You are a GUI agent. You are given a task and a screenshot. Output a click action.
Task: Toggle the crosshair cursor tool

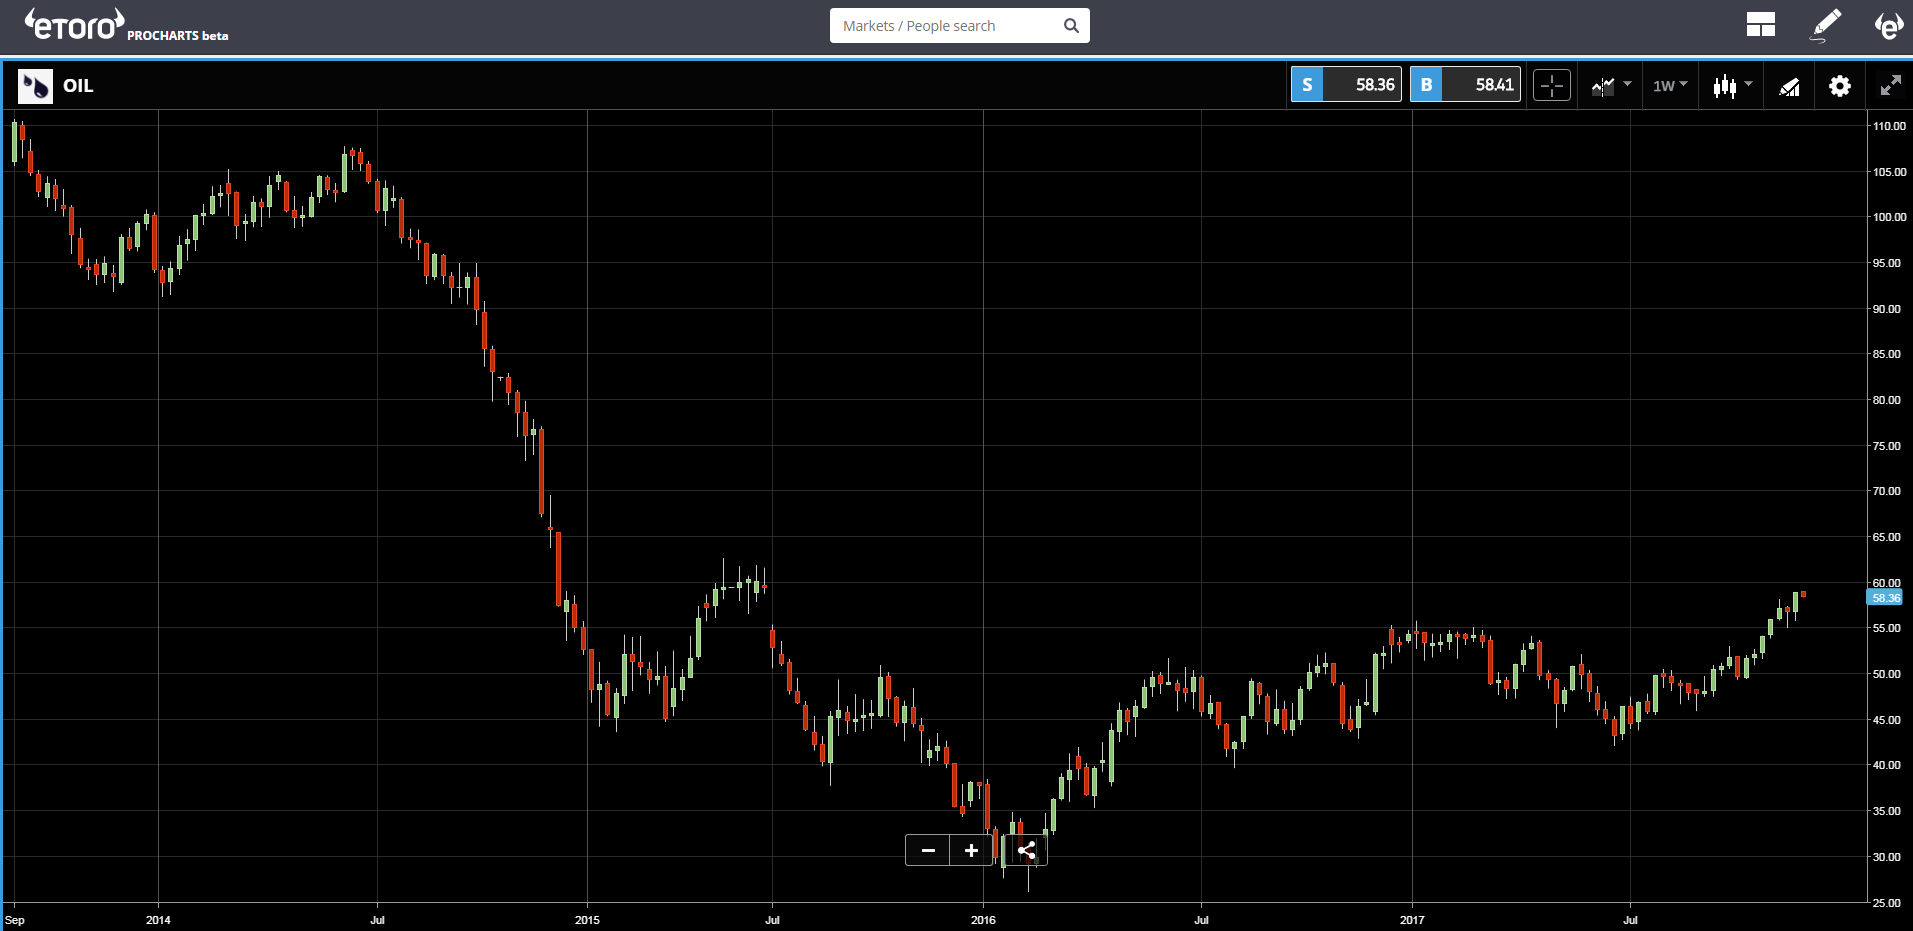point(1552,86)
